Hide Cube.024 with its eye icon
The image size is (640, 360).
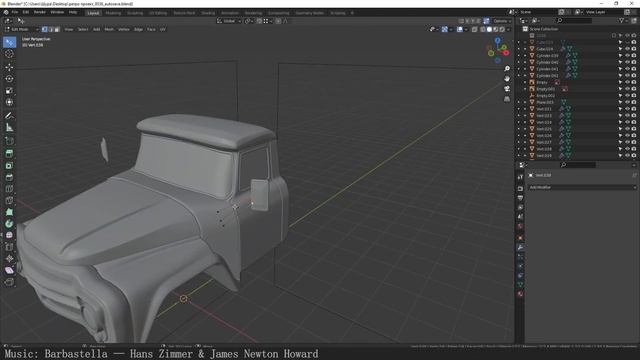click(x=627, y=49)
